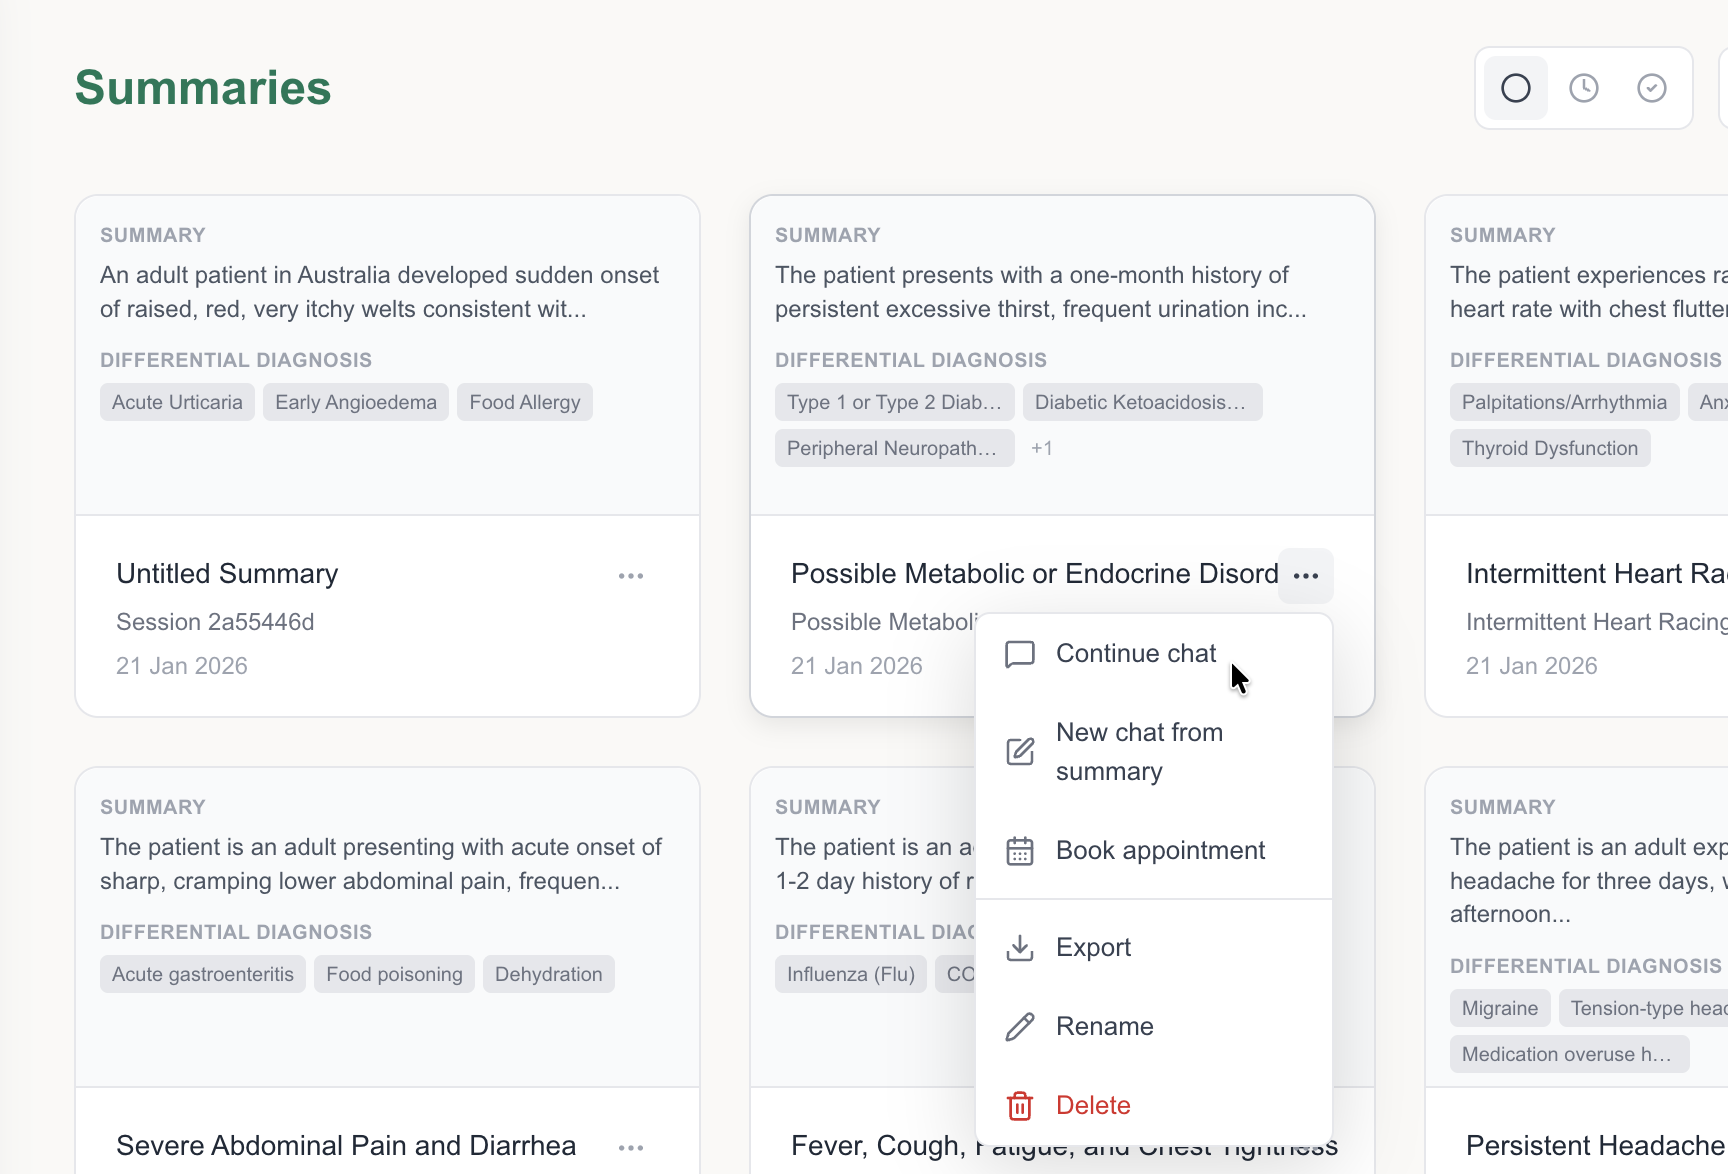Open the Untitled Summary card title
This screenshot has height=1174, width=1728.
click(227, 574)
